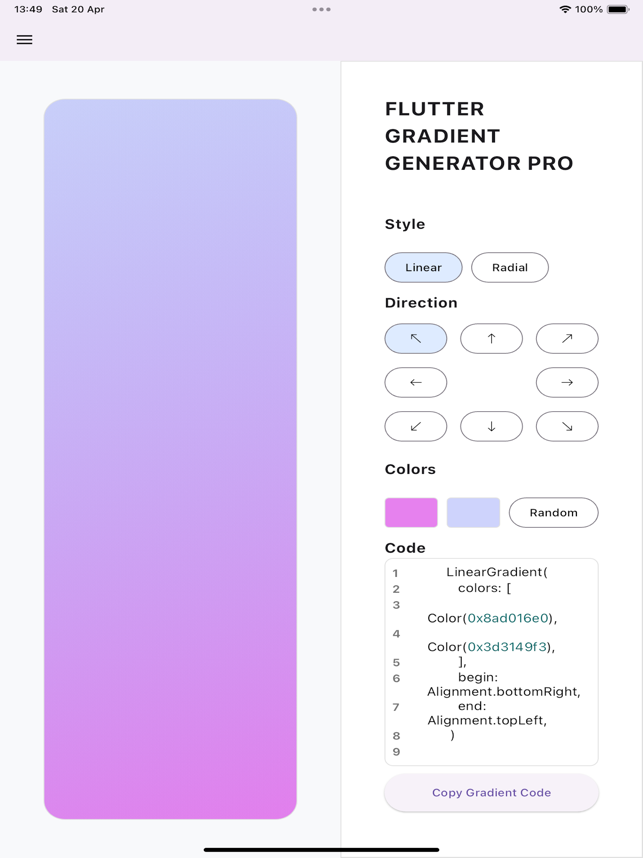Select the downward direction arrow
Viewport: 643px width, 858px height.
click(x=491, y=426)
